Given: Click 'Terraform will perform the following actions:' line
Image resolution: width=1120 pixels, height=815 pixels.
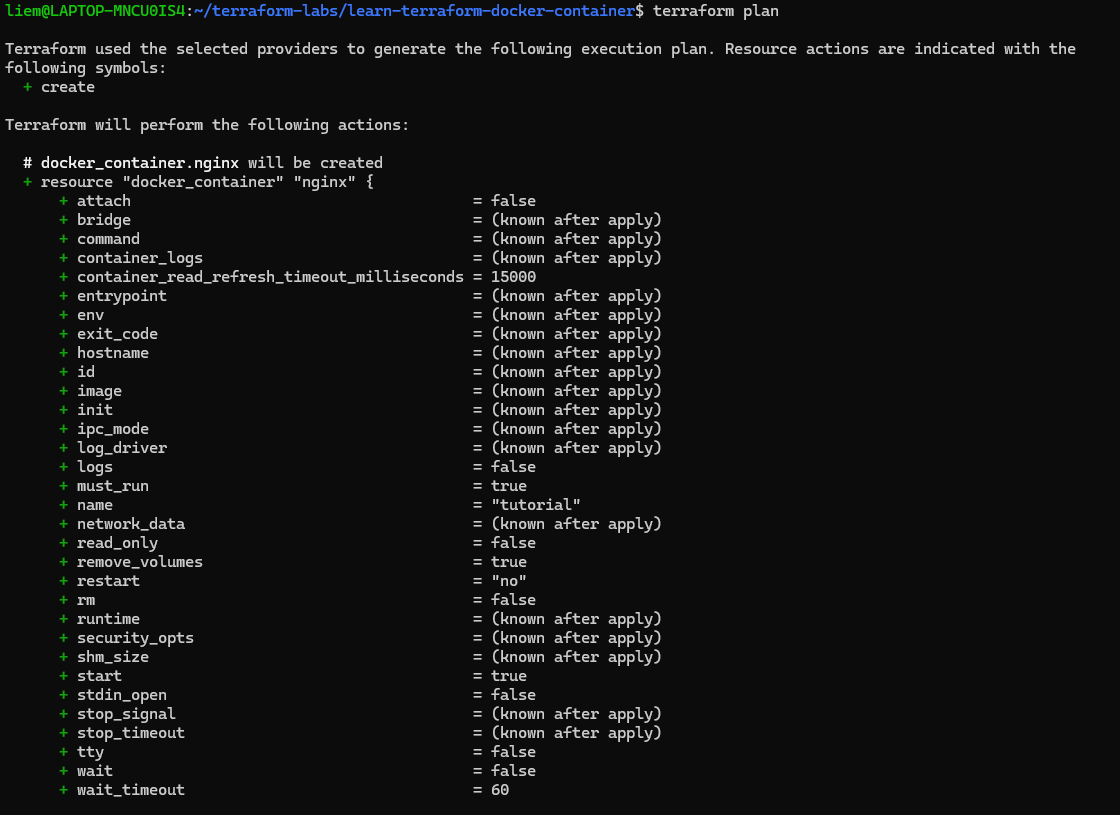Looking at the screenshot, I should click(x=207, y=125).
